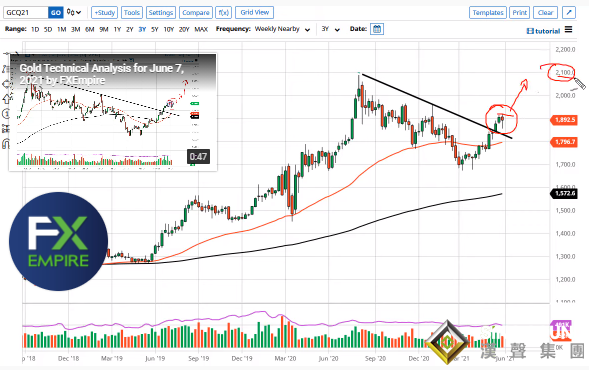589x370 pixels.
Task: Open the tutorial link
Action: point(544,31)
